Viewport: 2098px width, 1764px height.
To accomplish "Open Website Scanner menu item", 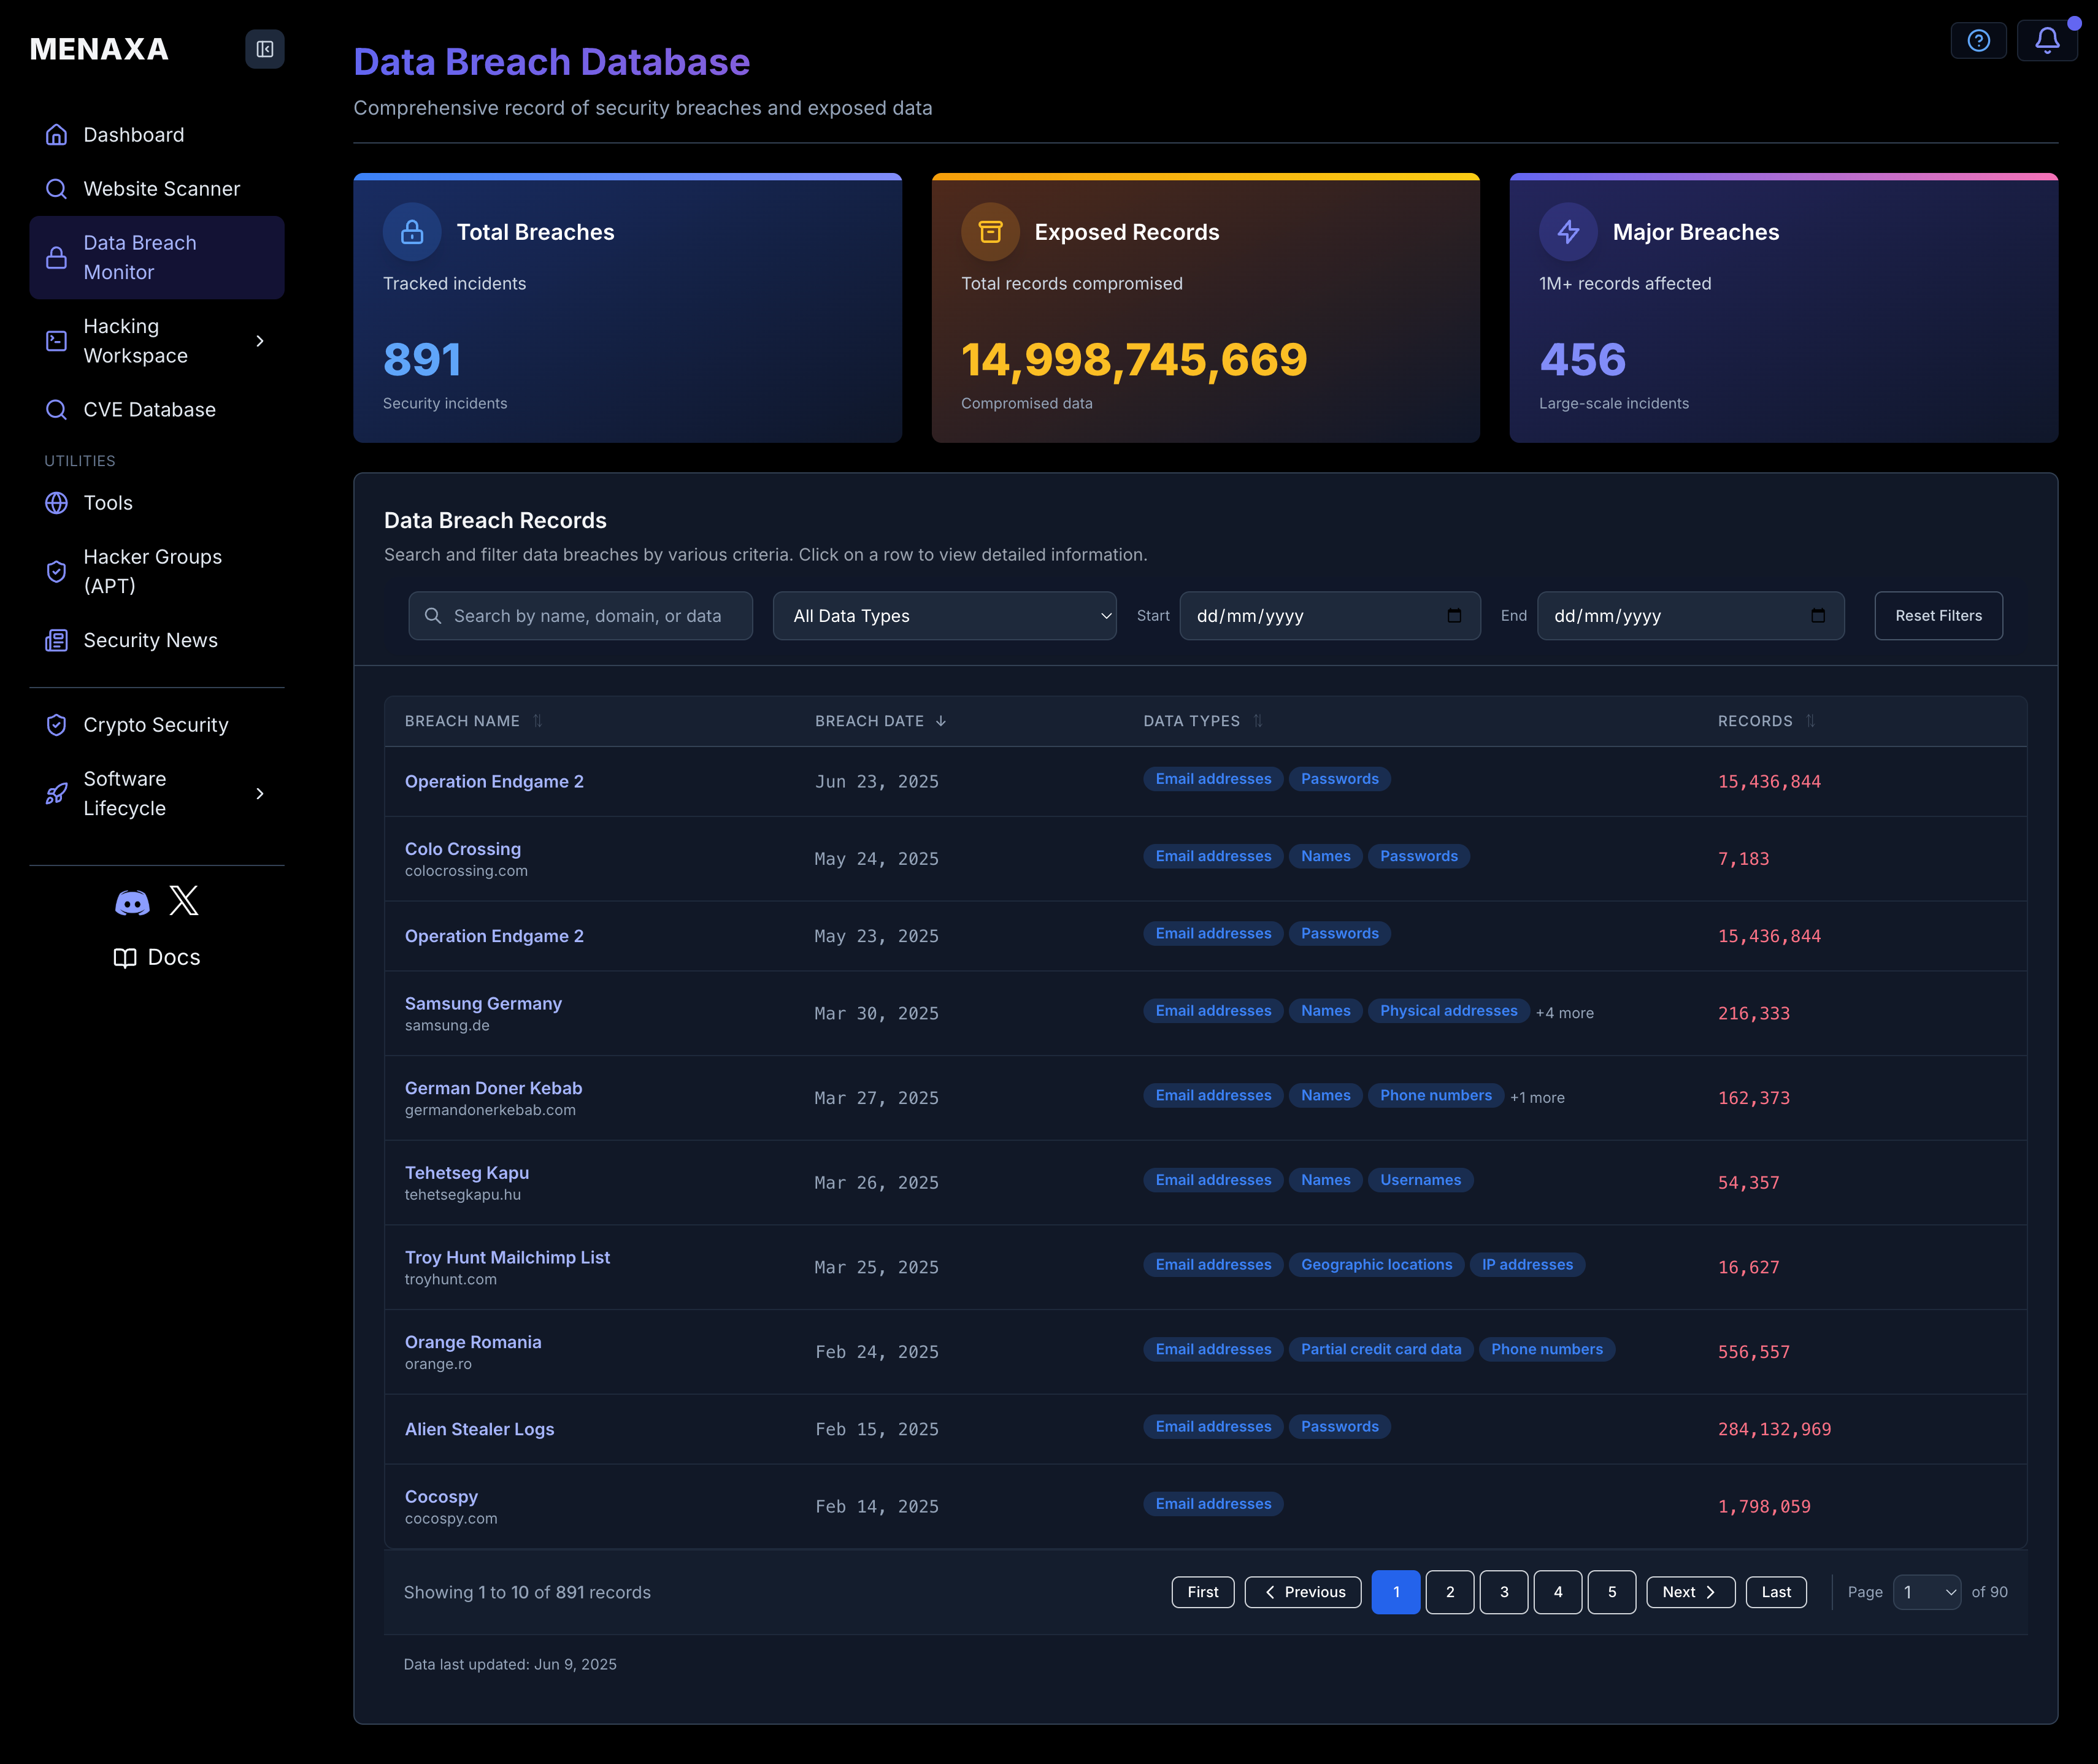I will [157, 189].
